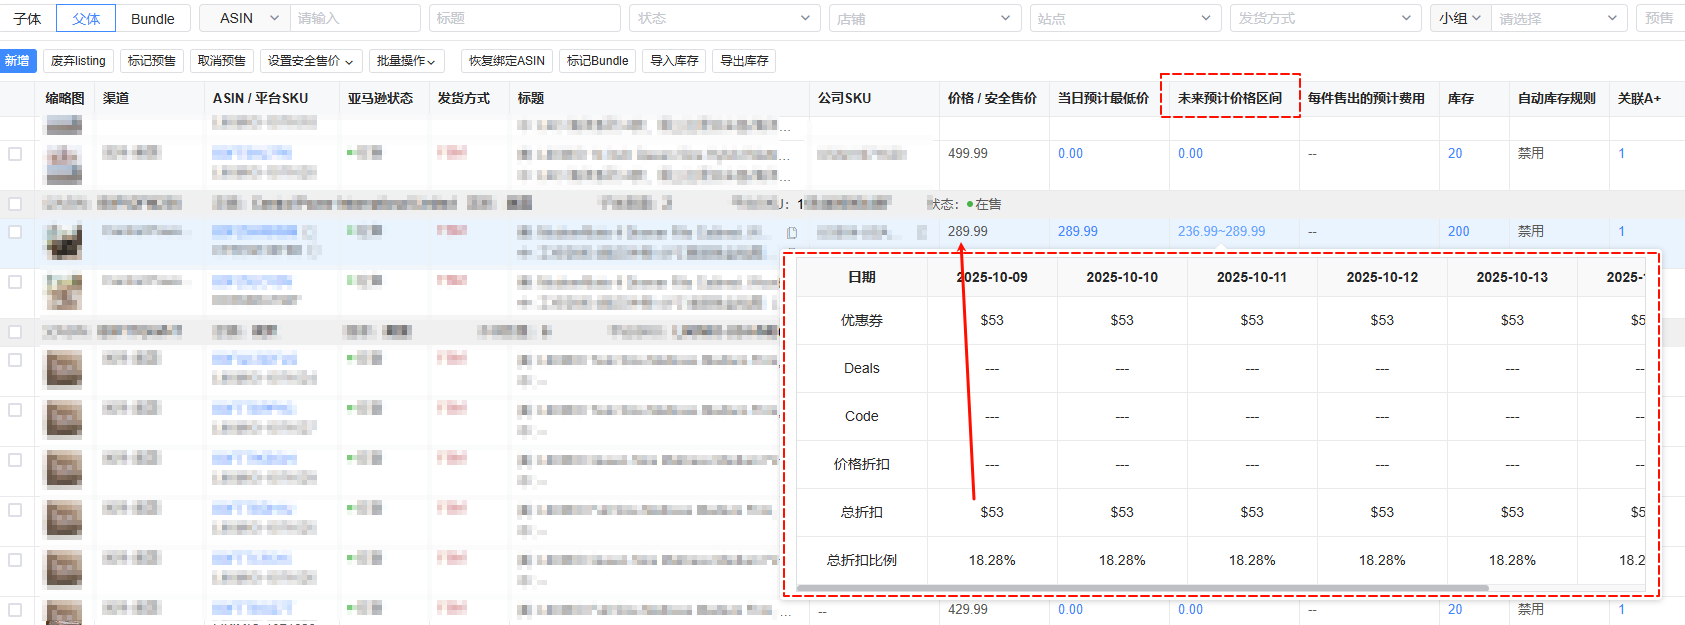Tick the checkbox for the 499.99 price row
Screen dimensions: 1685x625
point(15,154)
